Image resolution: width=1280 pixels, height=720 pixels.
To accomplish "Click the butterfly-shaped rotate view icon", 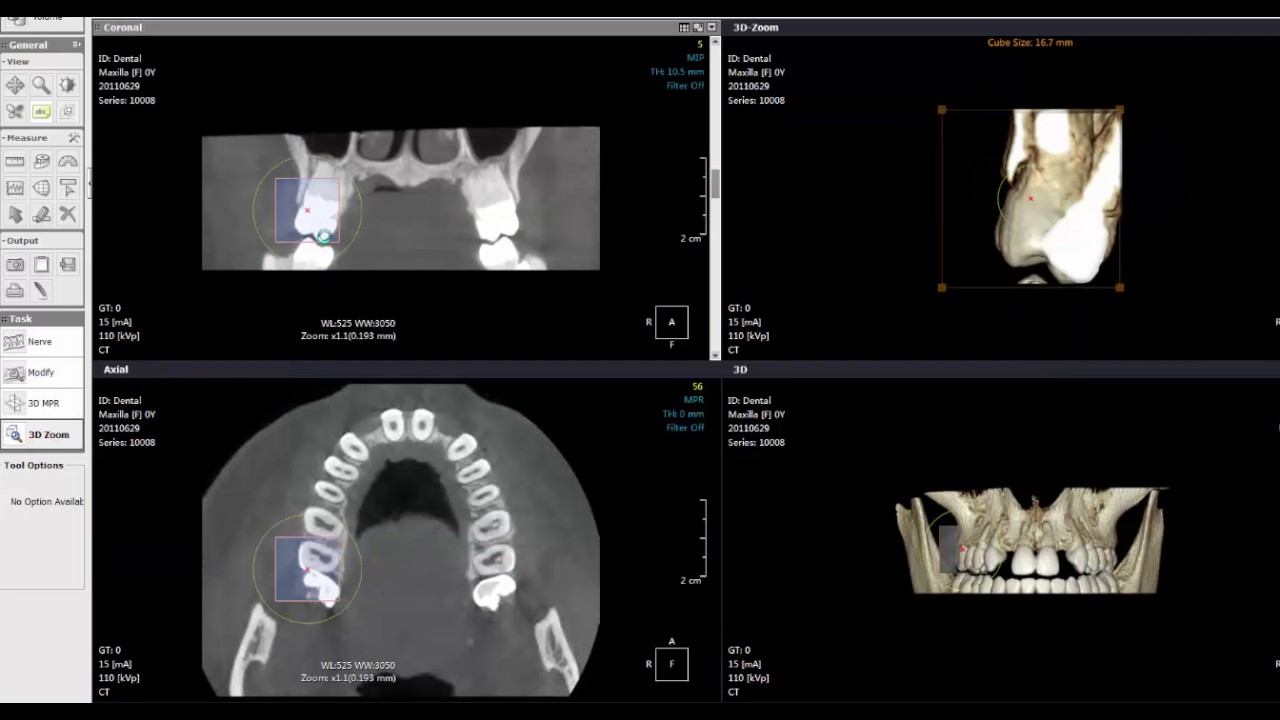I will point(15,112).
